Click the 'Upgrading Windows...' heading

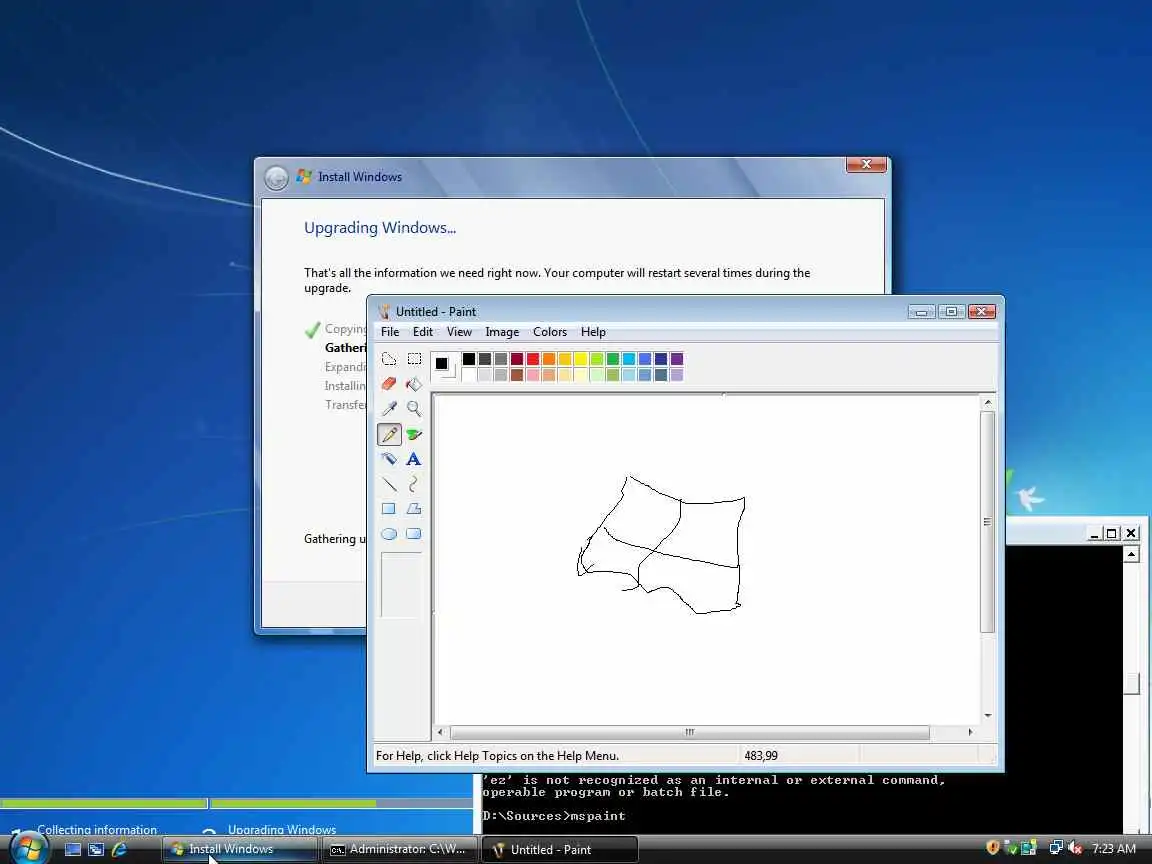click(380, 228)
